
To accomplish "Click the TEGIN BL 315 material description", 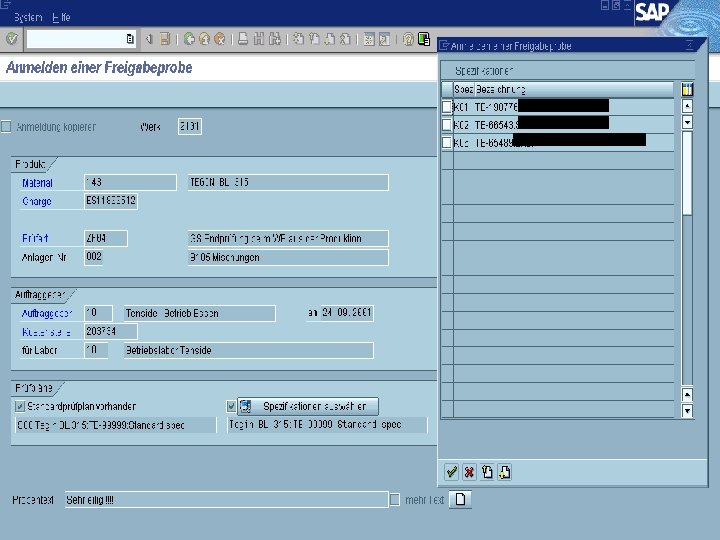I will pyautogui.click(x=288, y=182).
